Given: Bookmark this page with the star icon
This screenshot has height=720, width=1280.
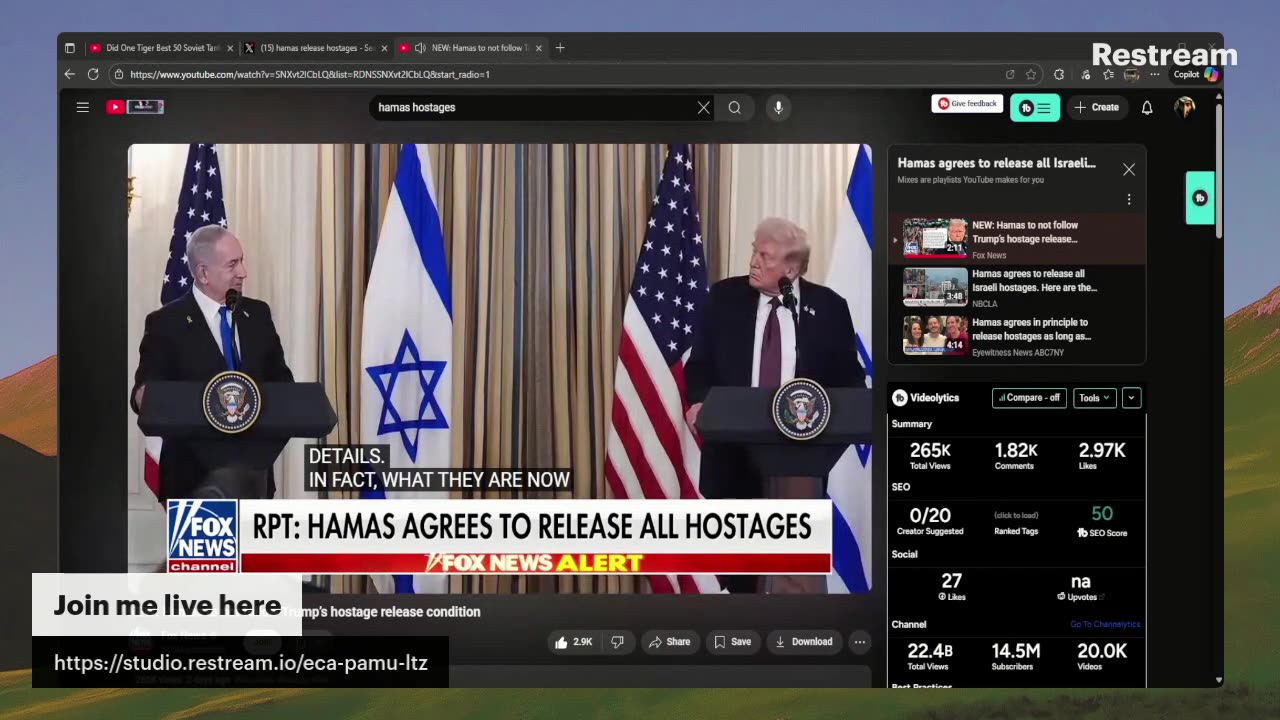Looking at the screenshot, I should point(1031,74).
